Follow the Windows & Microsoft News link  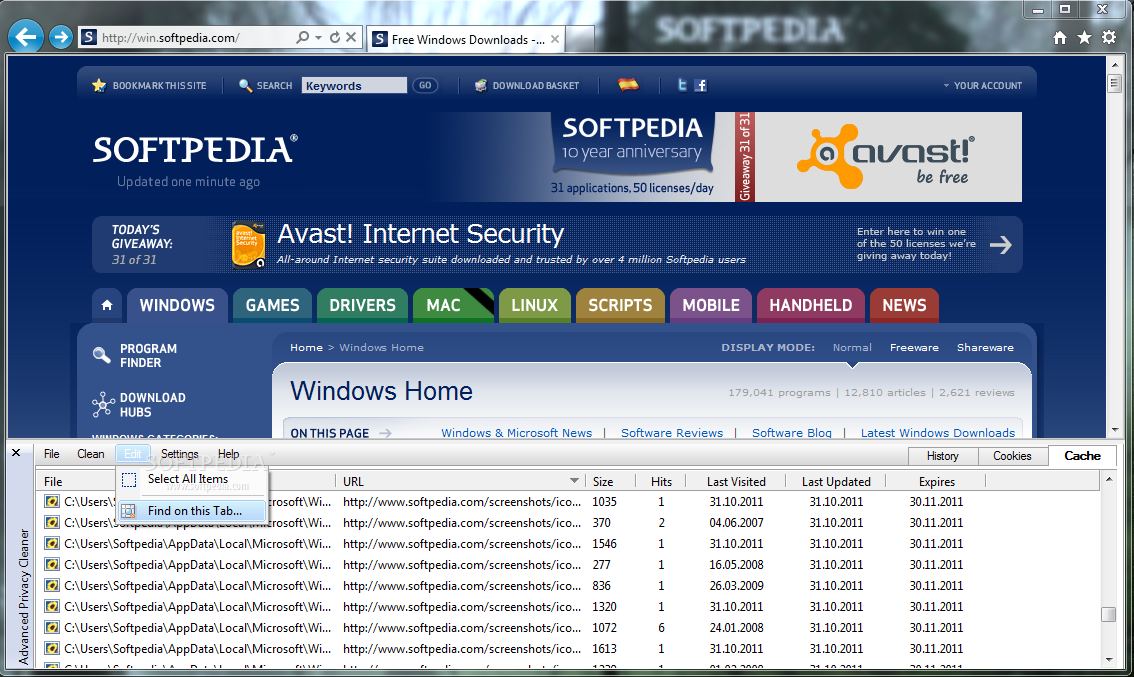coord(516,433)
